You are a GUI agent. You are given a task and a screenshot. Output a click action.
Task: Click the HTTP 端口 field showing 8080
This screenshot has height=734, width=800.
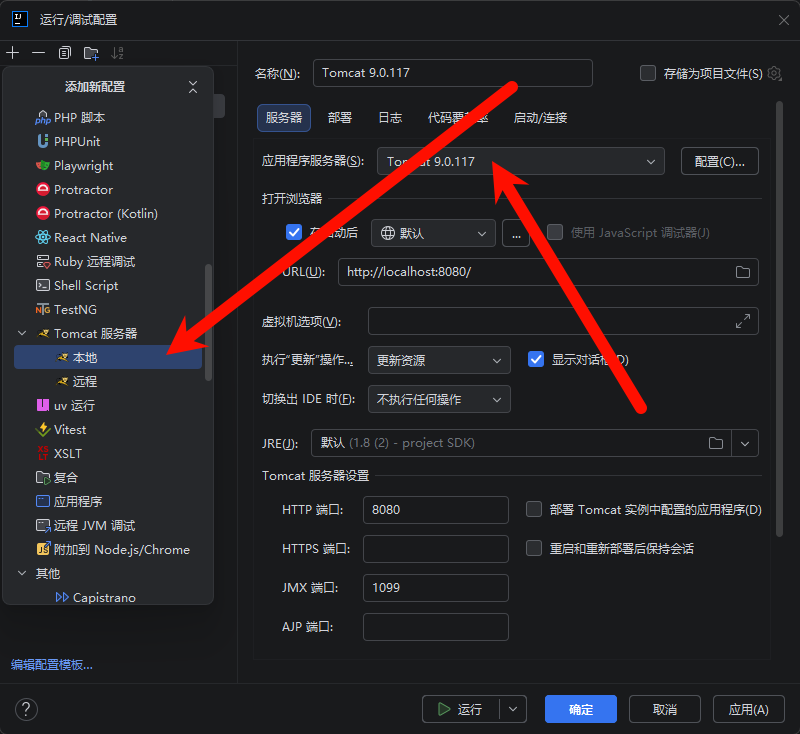pos(436,510)
